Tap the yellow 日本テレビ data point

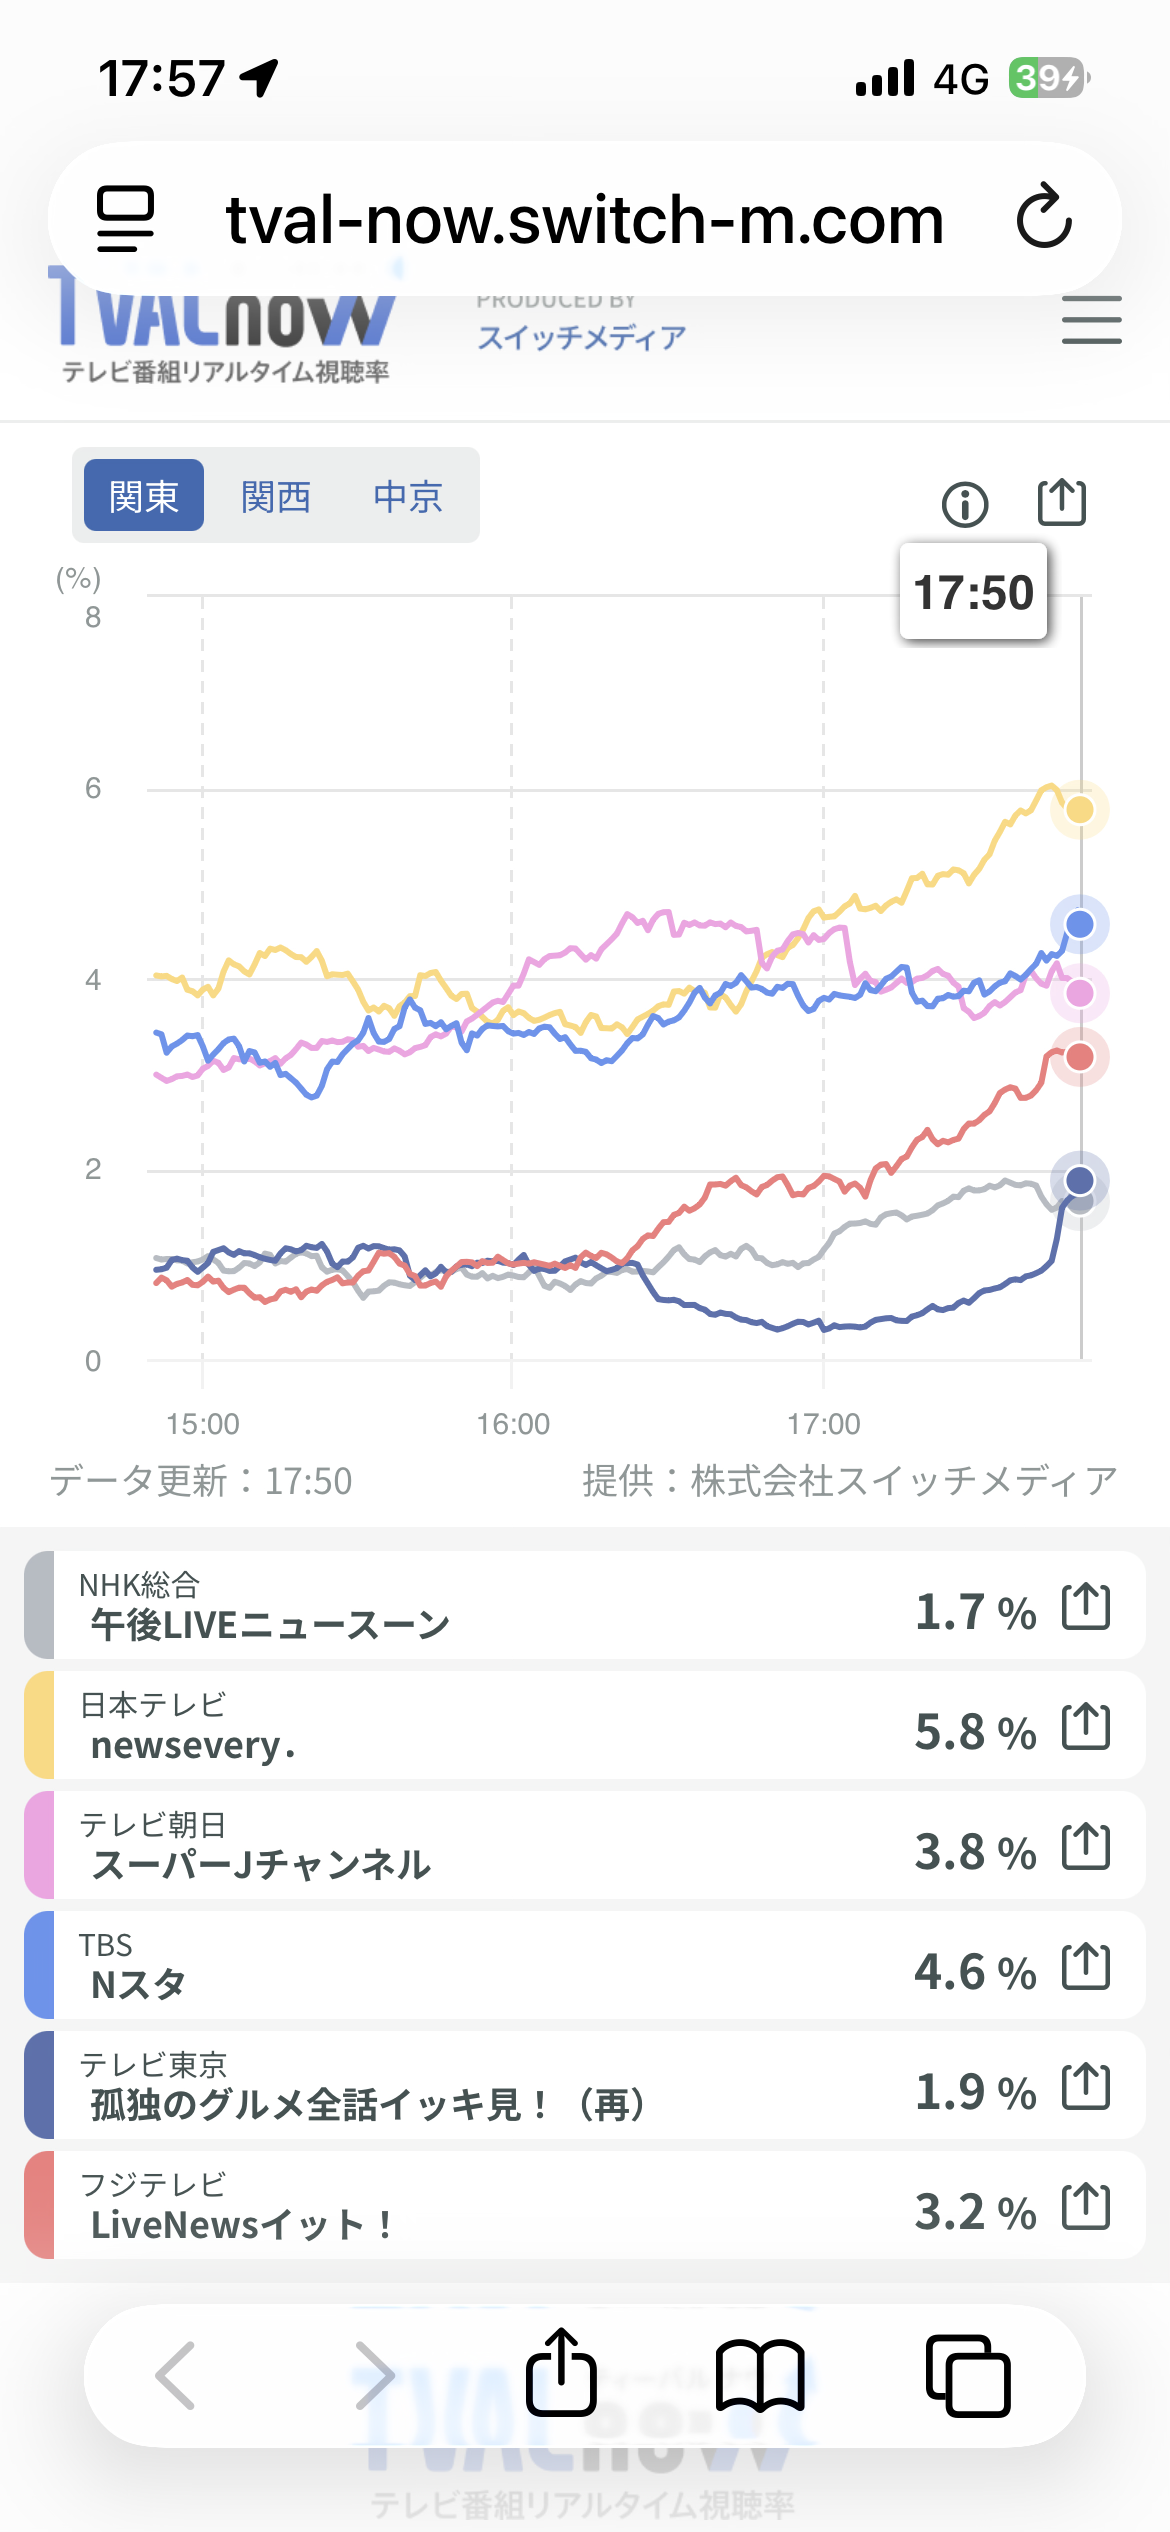(1079, 809)
